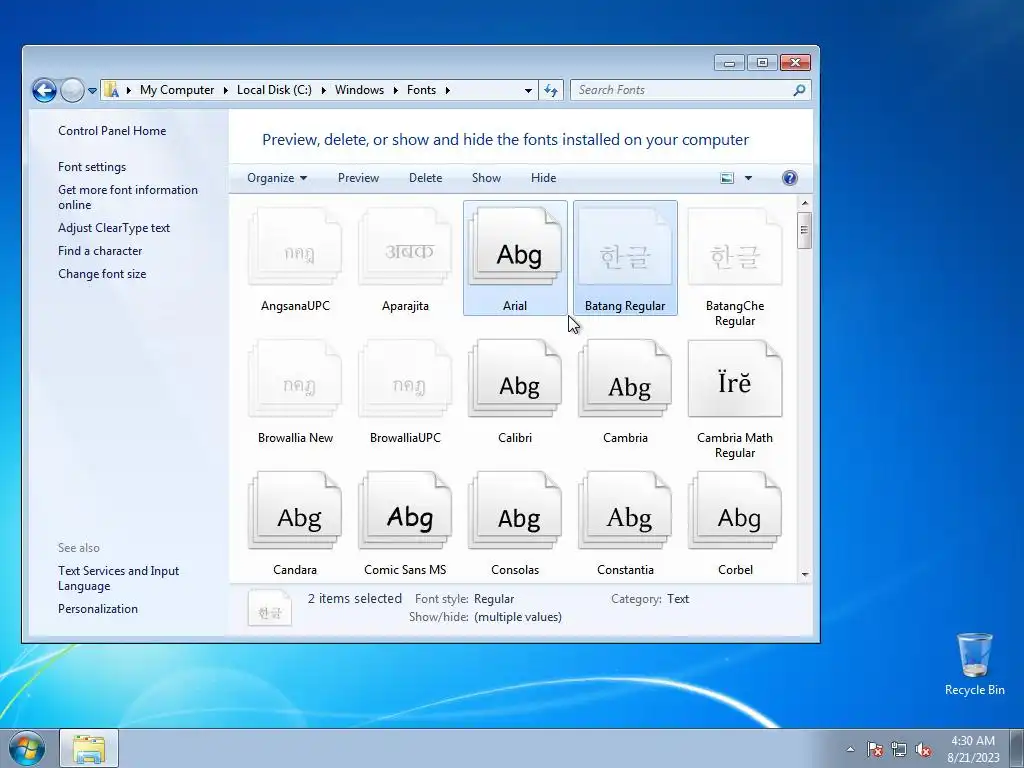Go to Windows folder breadcrumb

coord(359,90)
